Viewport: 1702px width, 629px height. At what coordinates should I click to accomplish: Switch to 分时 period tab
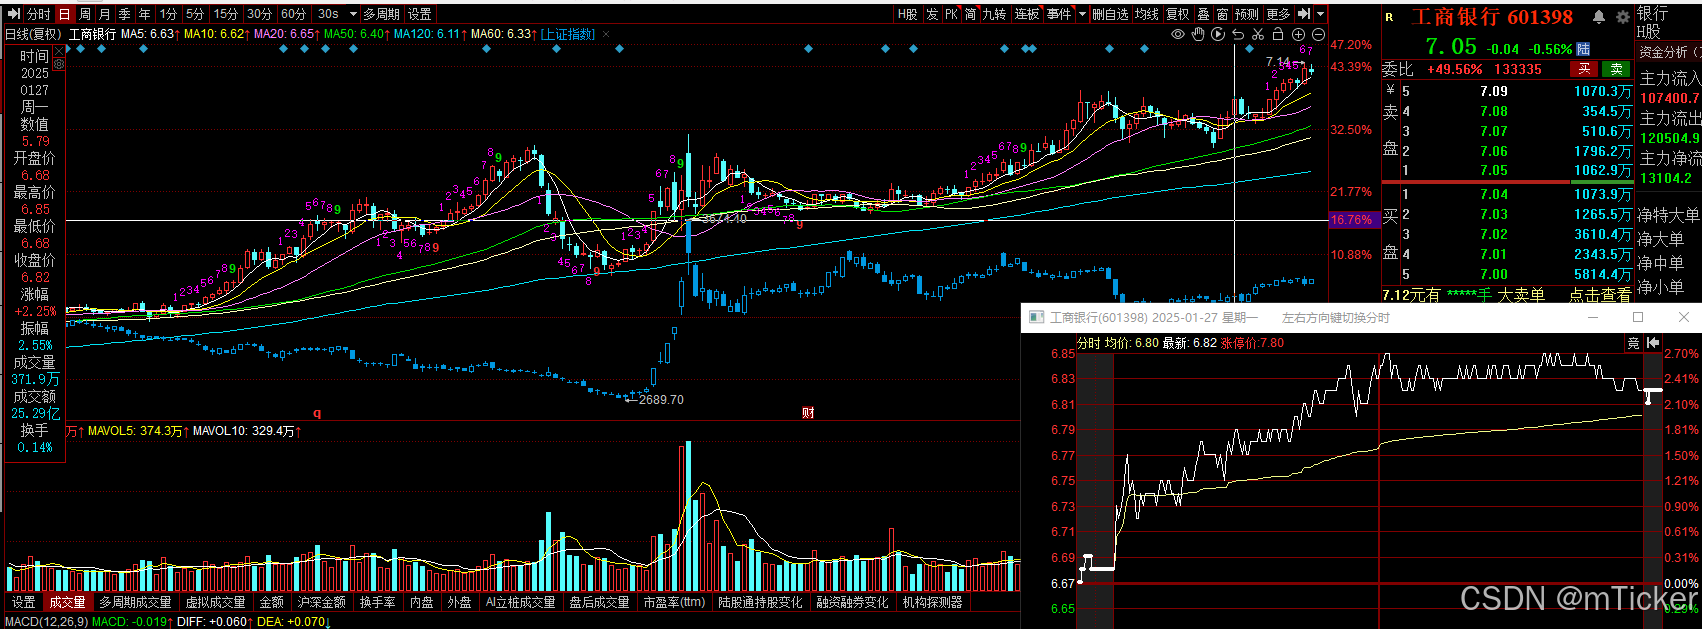click(38, 14)
